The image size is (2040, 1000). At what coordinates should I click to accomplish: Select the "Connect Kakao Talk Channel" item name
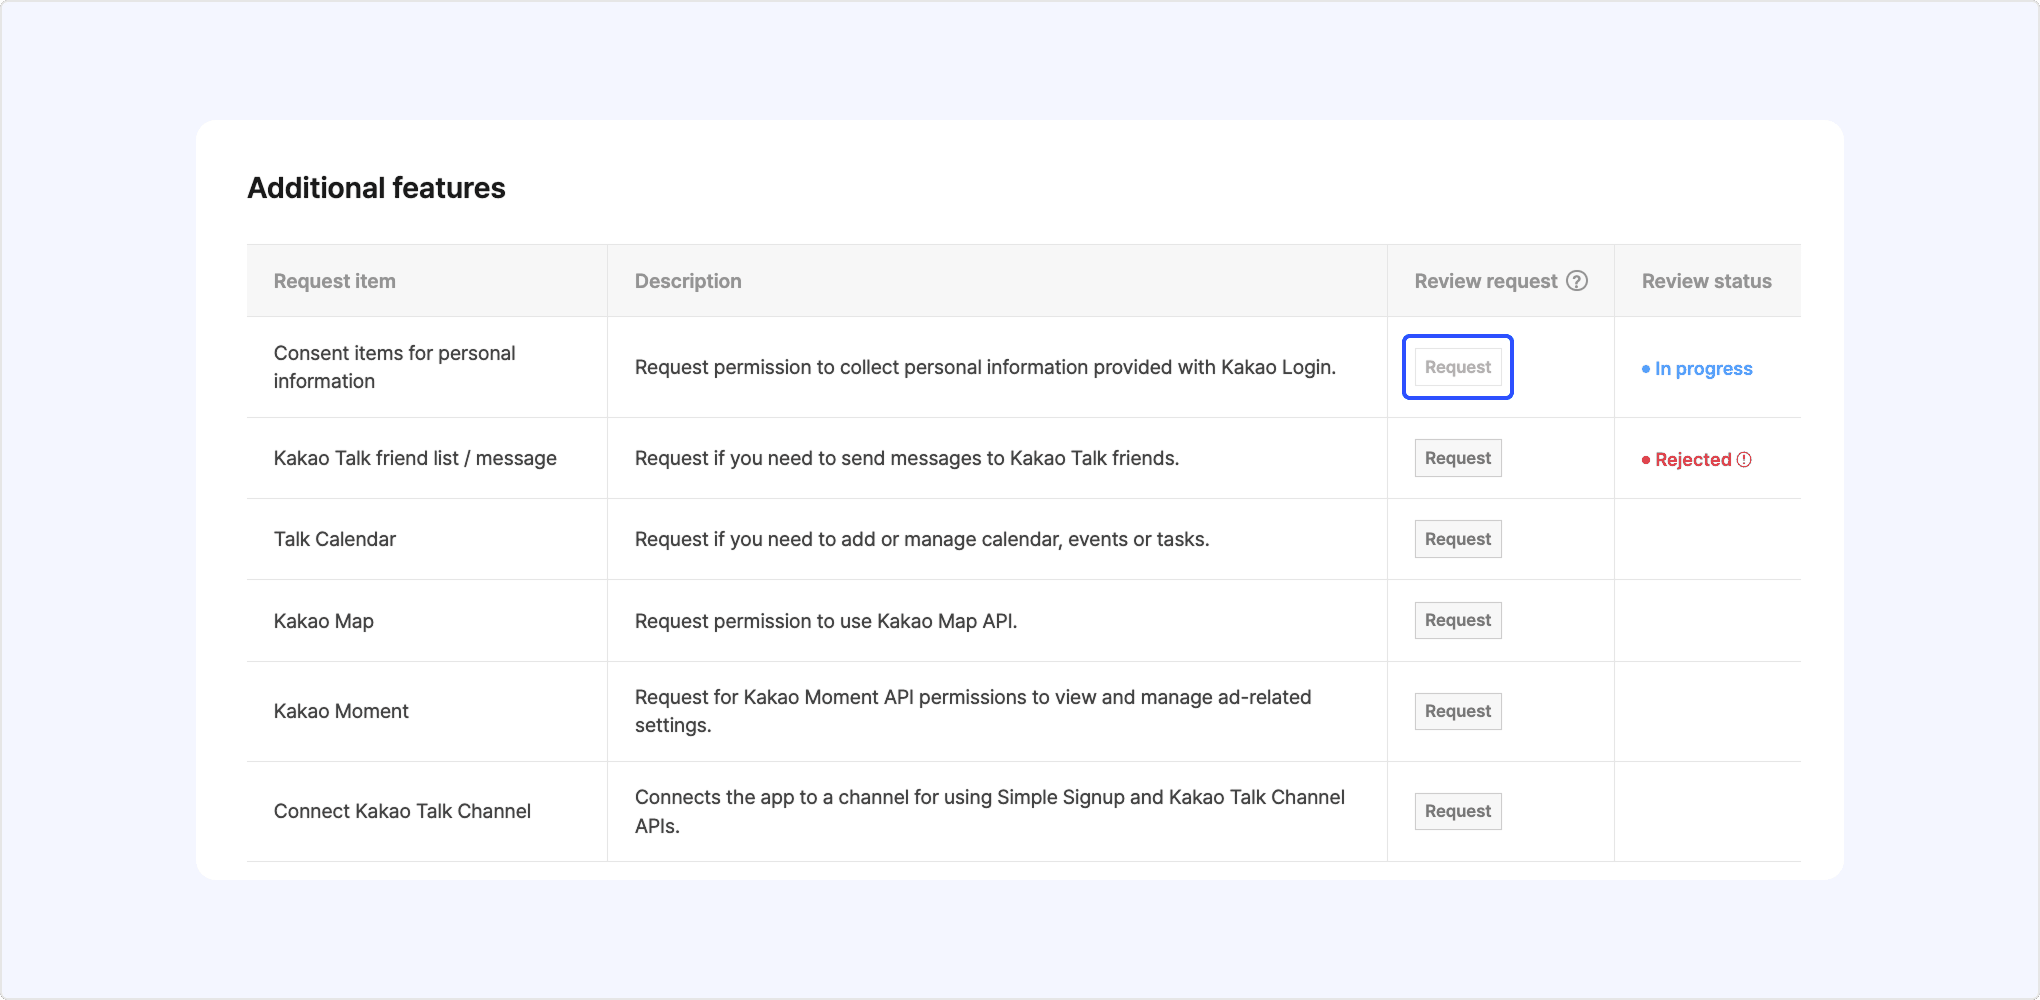click(402, 811)
